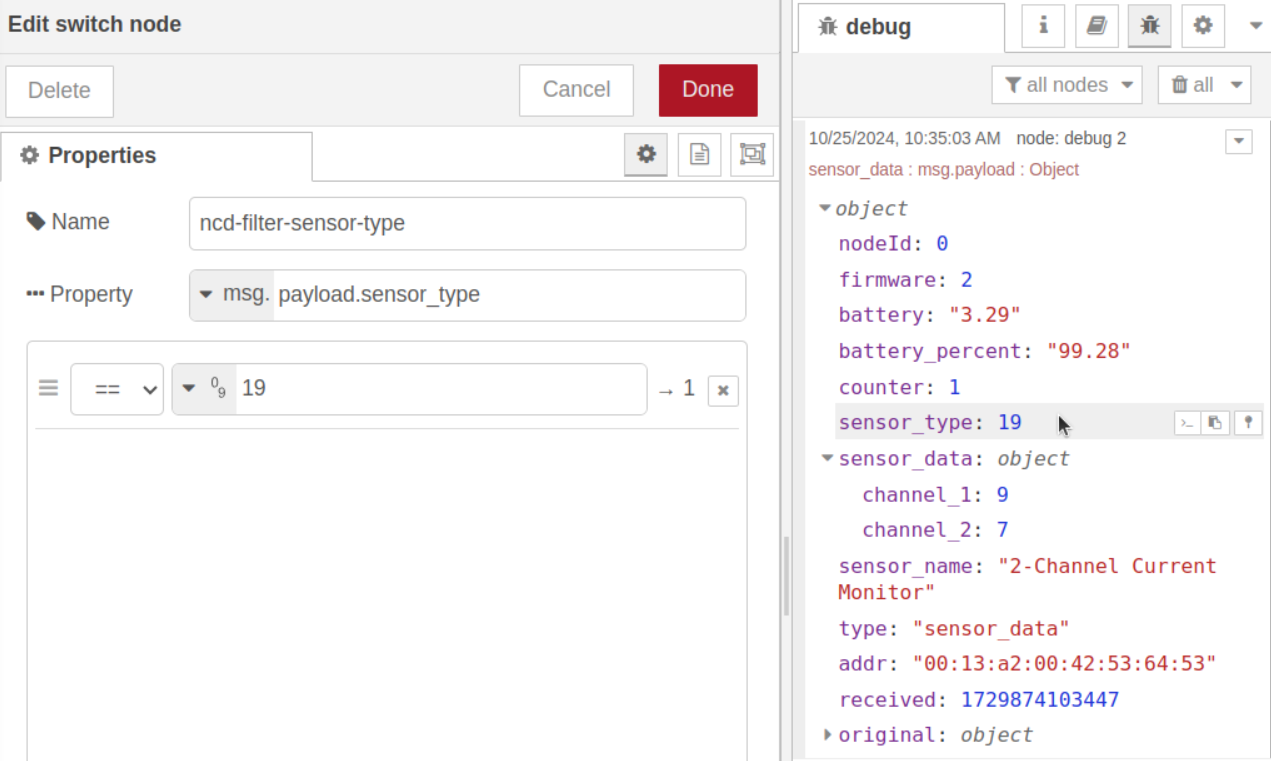This screenshot has width=1271, height=761.
Task: Select the debug sidebar tab
Action: (x=901, y=27)
